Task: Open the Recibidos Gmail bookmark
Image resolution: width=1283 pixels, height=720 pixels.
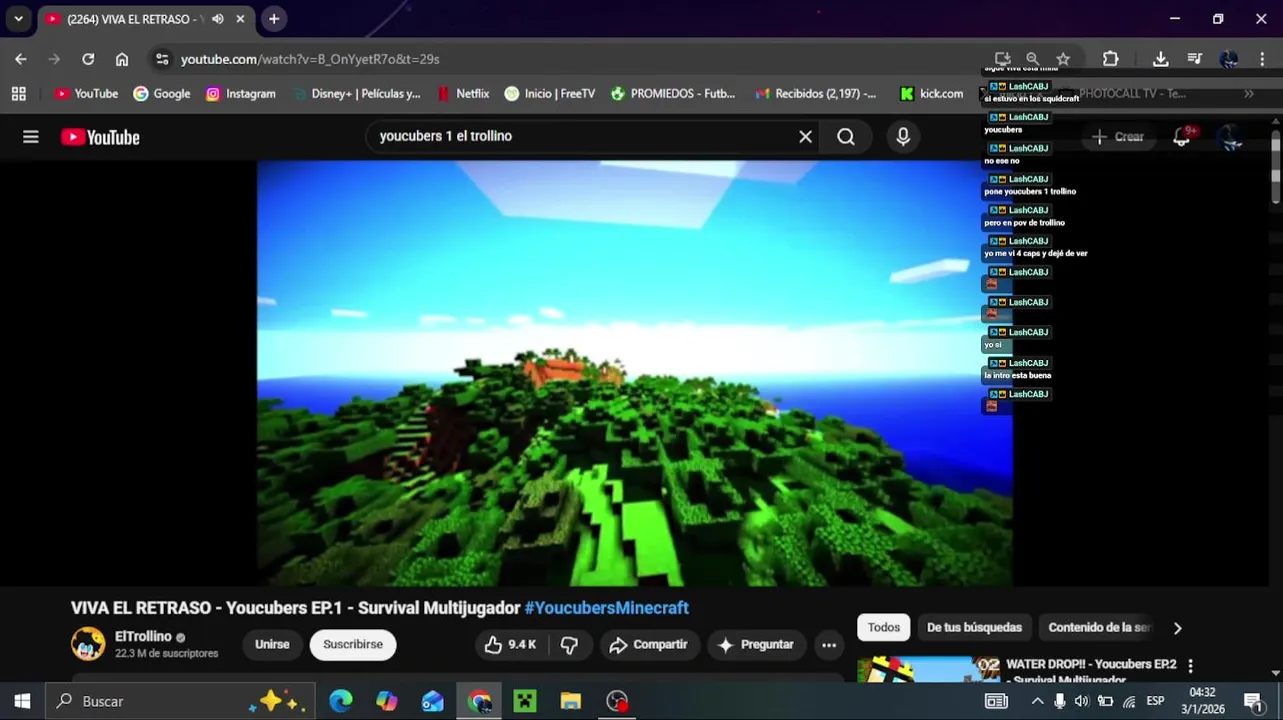Action: (815, 94)
